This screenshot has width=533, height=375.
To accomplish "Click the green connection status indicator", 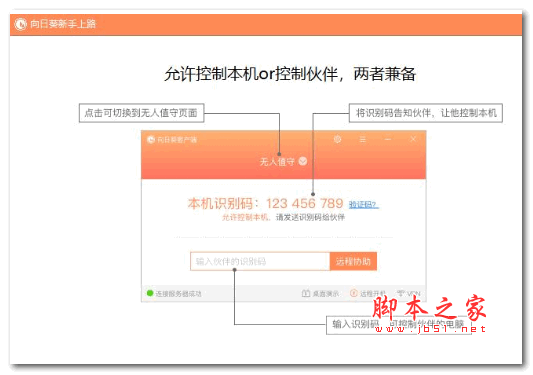I will point(150,293).
